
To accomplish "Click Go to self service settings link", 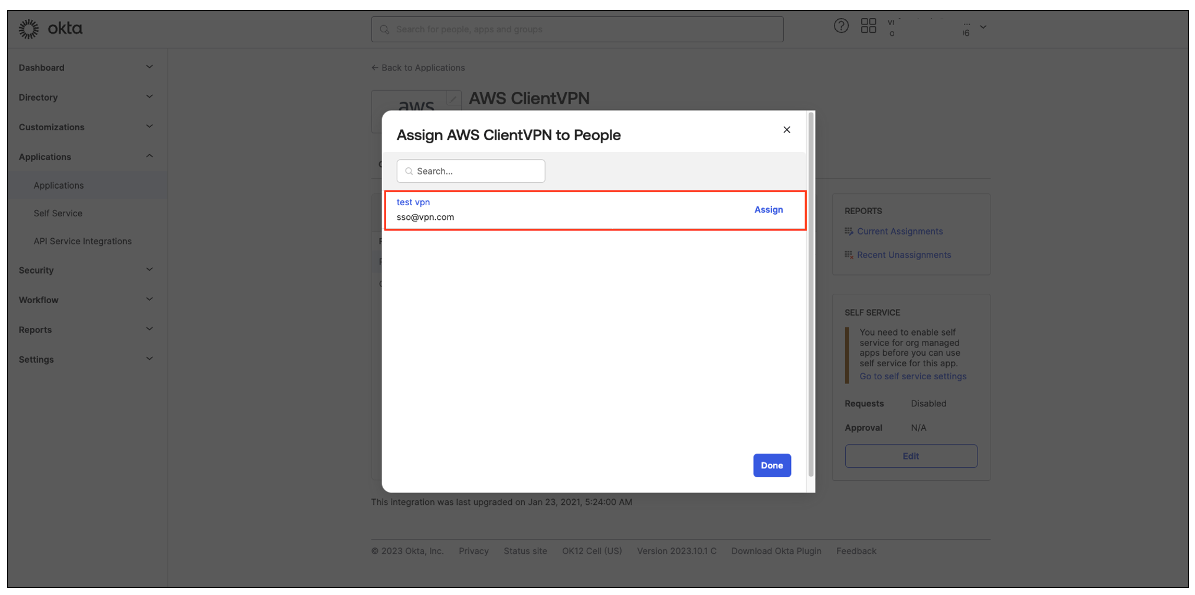I will [913, 376].
